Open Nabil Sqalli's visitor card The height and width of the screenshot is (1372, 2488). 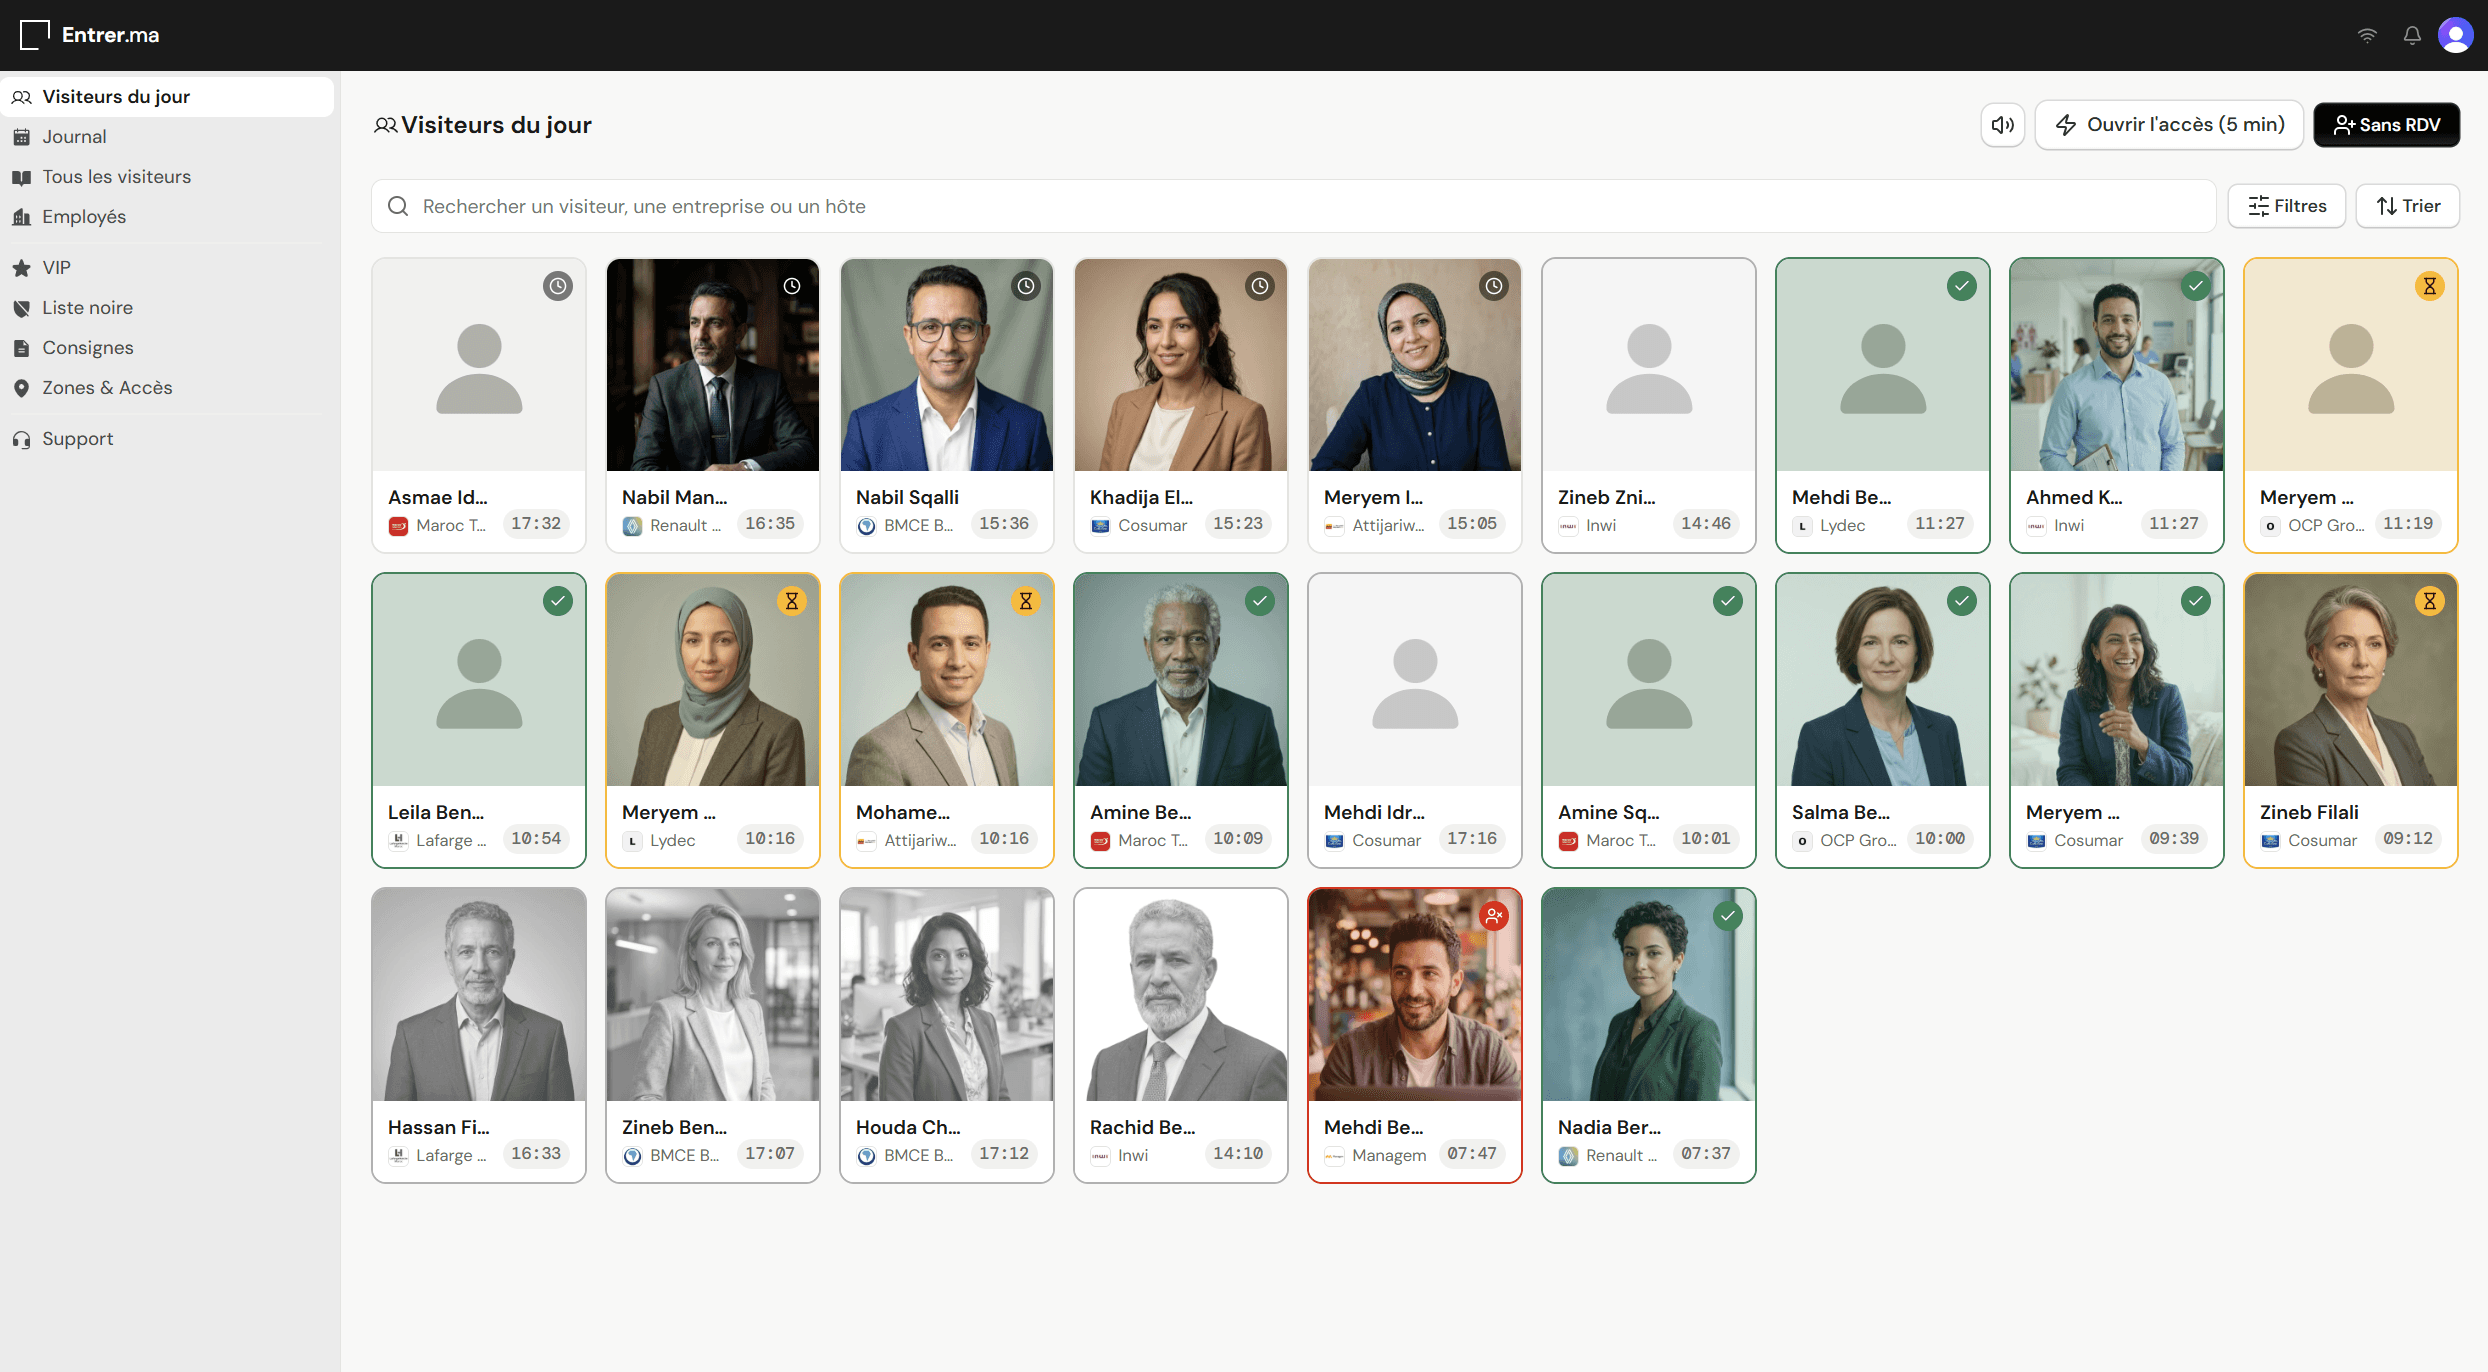947,406
